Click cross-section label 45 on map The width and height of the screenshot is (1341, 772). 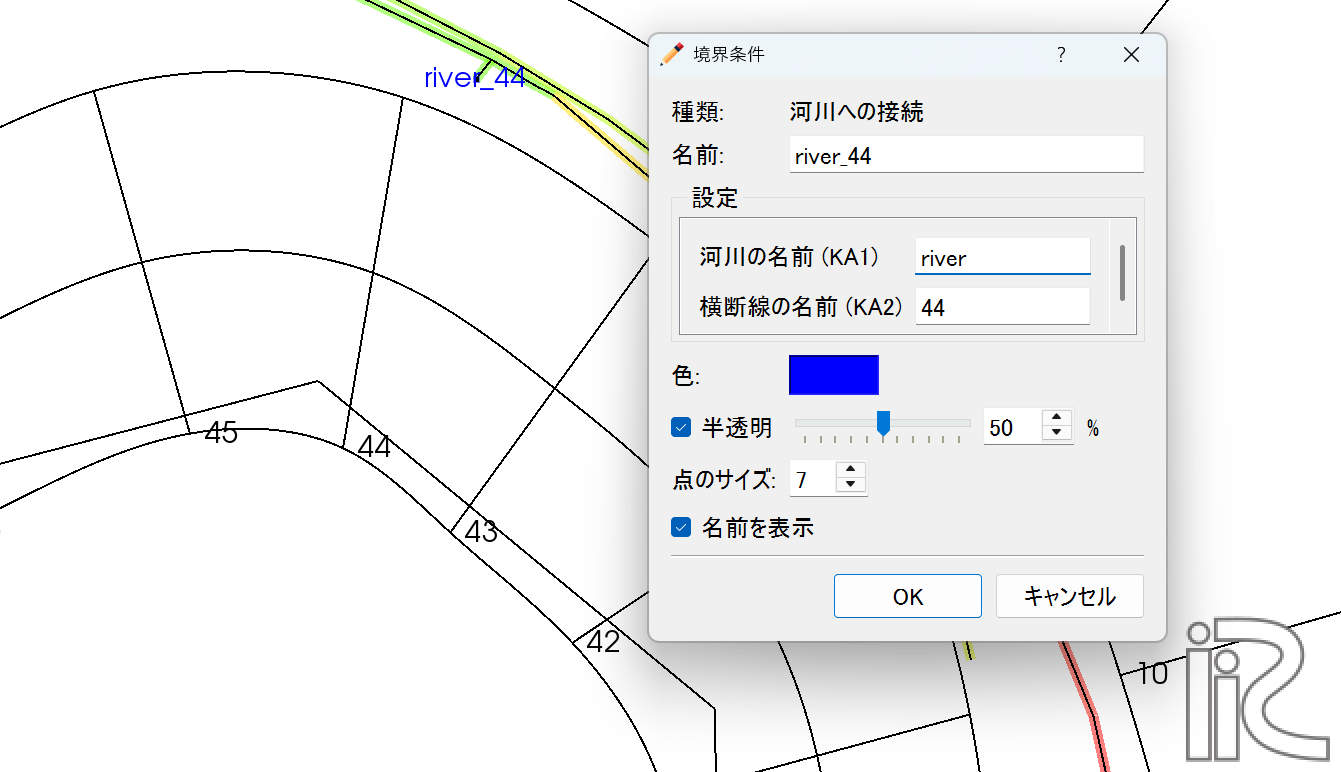221,432
